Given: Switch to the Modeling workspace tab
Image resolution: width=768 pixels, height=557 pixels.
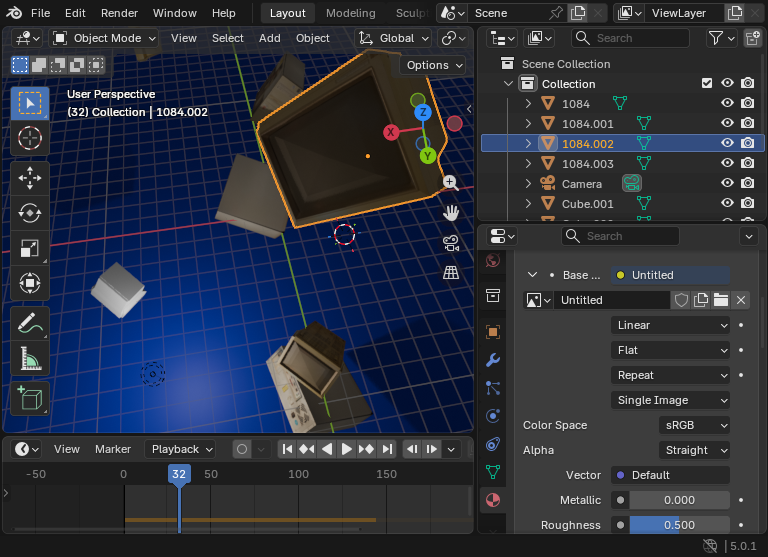Looking at the screenshot, I should (350, 13).
